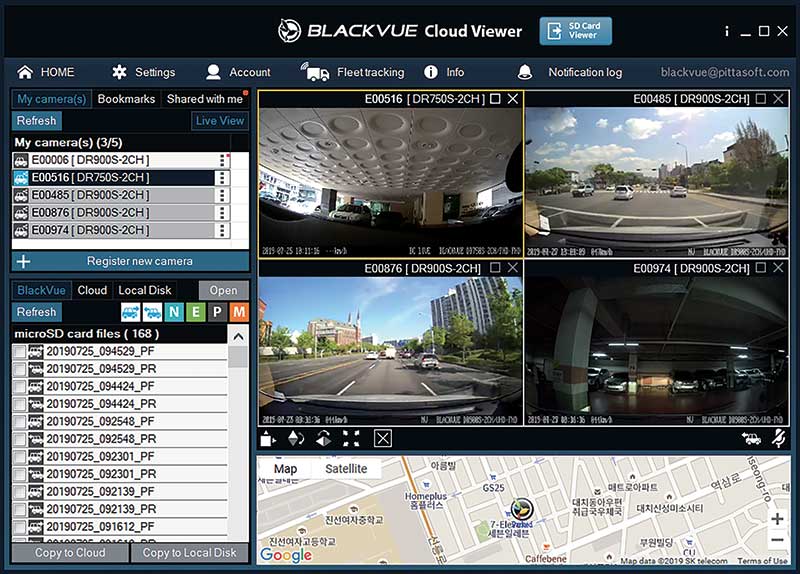
Task: Close all camera views X icon
Action: coord(383,438)
